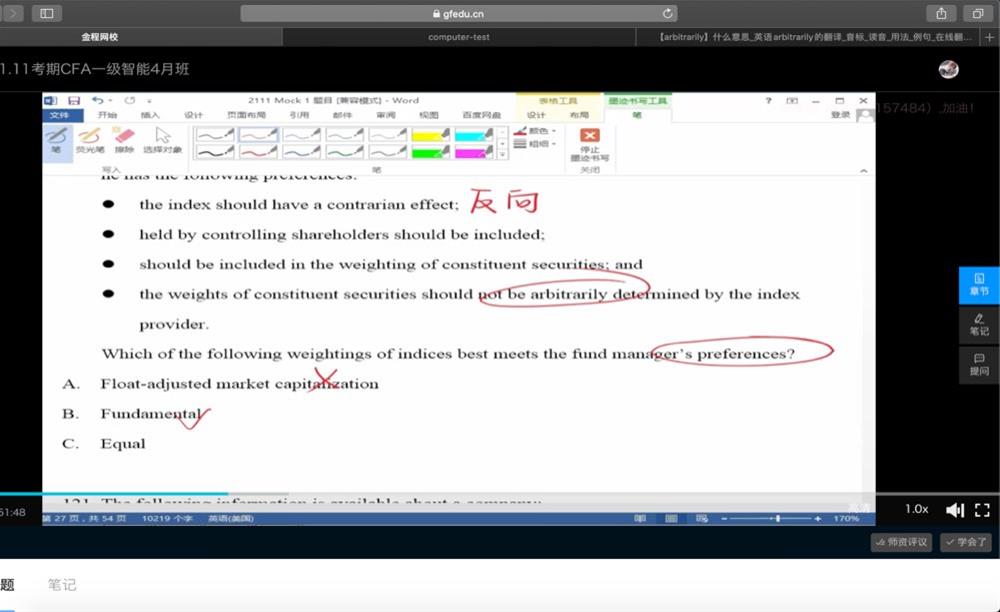Screen dimensions: 1000x612
Task: Click the 师资评议 button
Action: click(x=901, y=542)
